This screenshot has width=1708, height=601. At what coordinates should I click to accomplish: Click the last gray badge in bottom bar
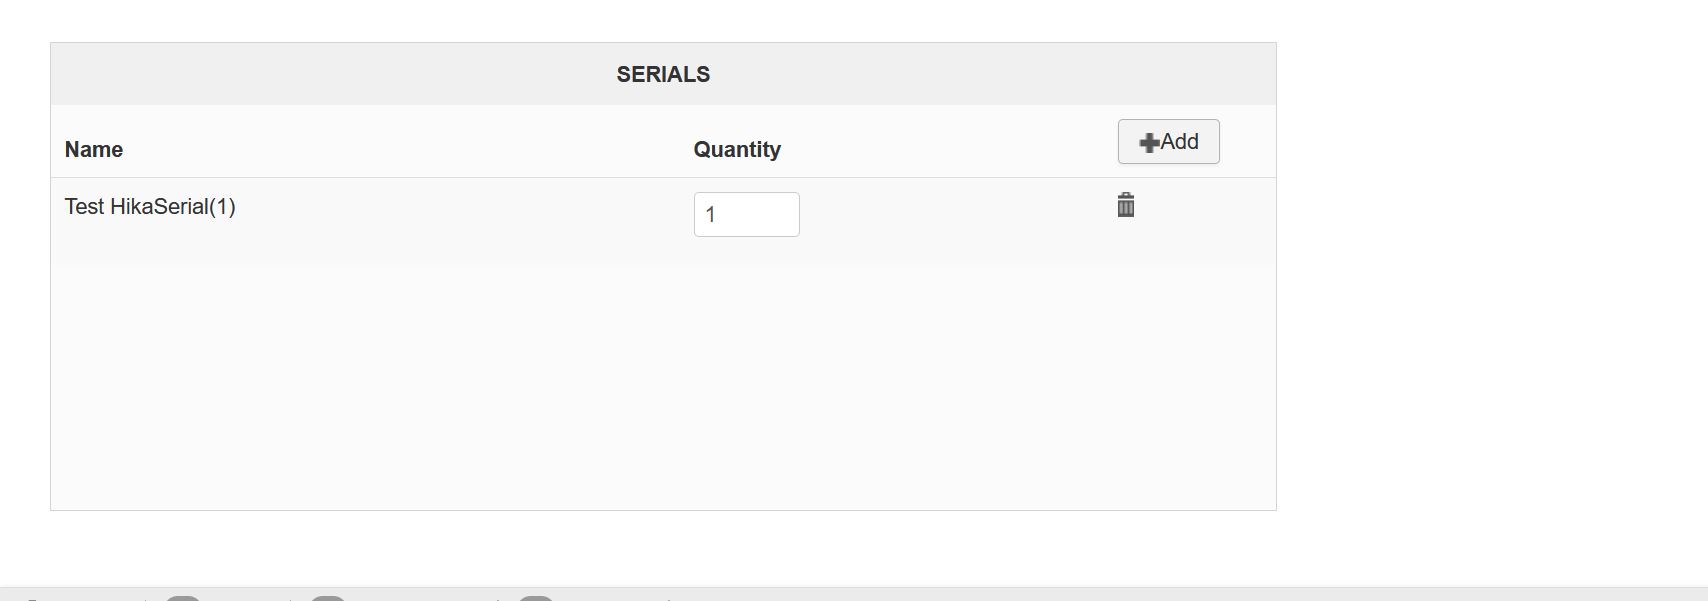coord(536,597)
